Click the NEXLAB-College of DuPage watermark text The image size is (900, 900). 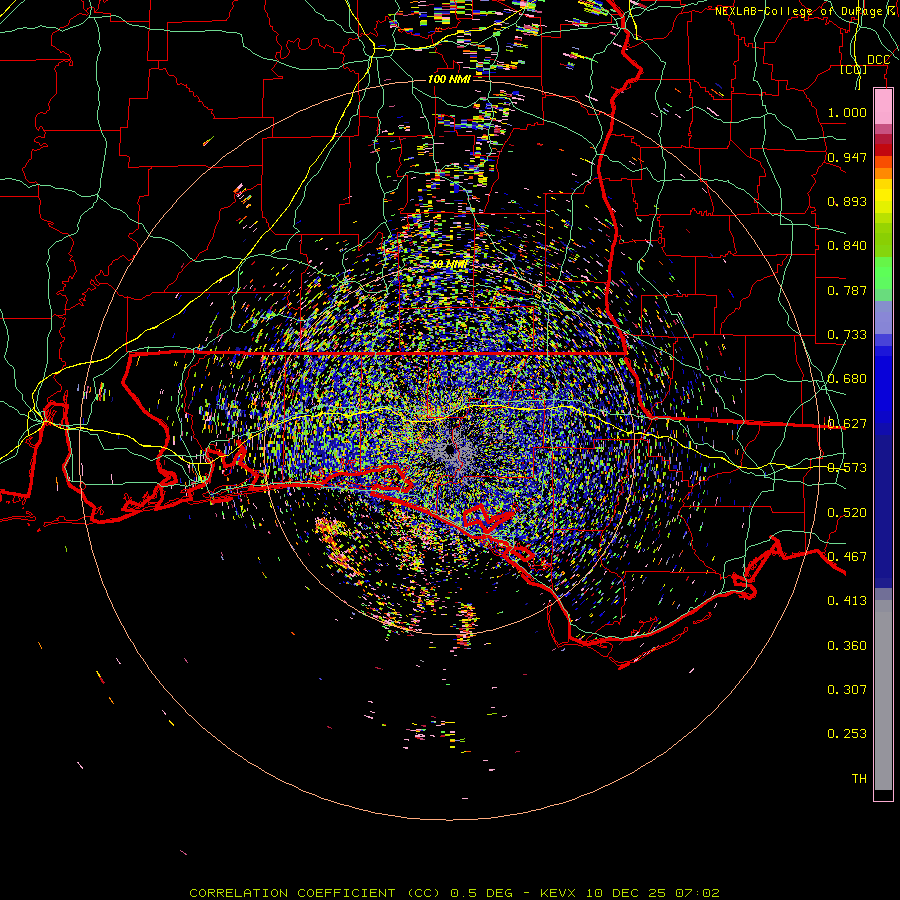point(807,11)
